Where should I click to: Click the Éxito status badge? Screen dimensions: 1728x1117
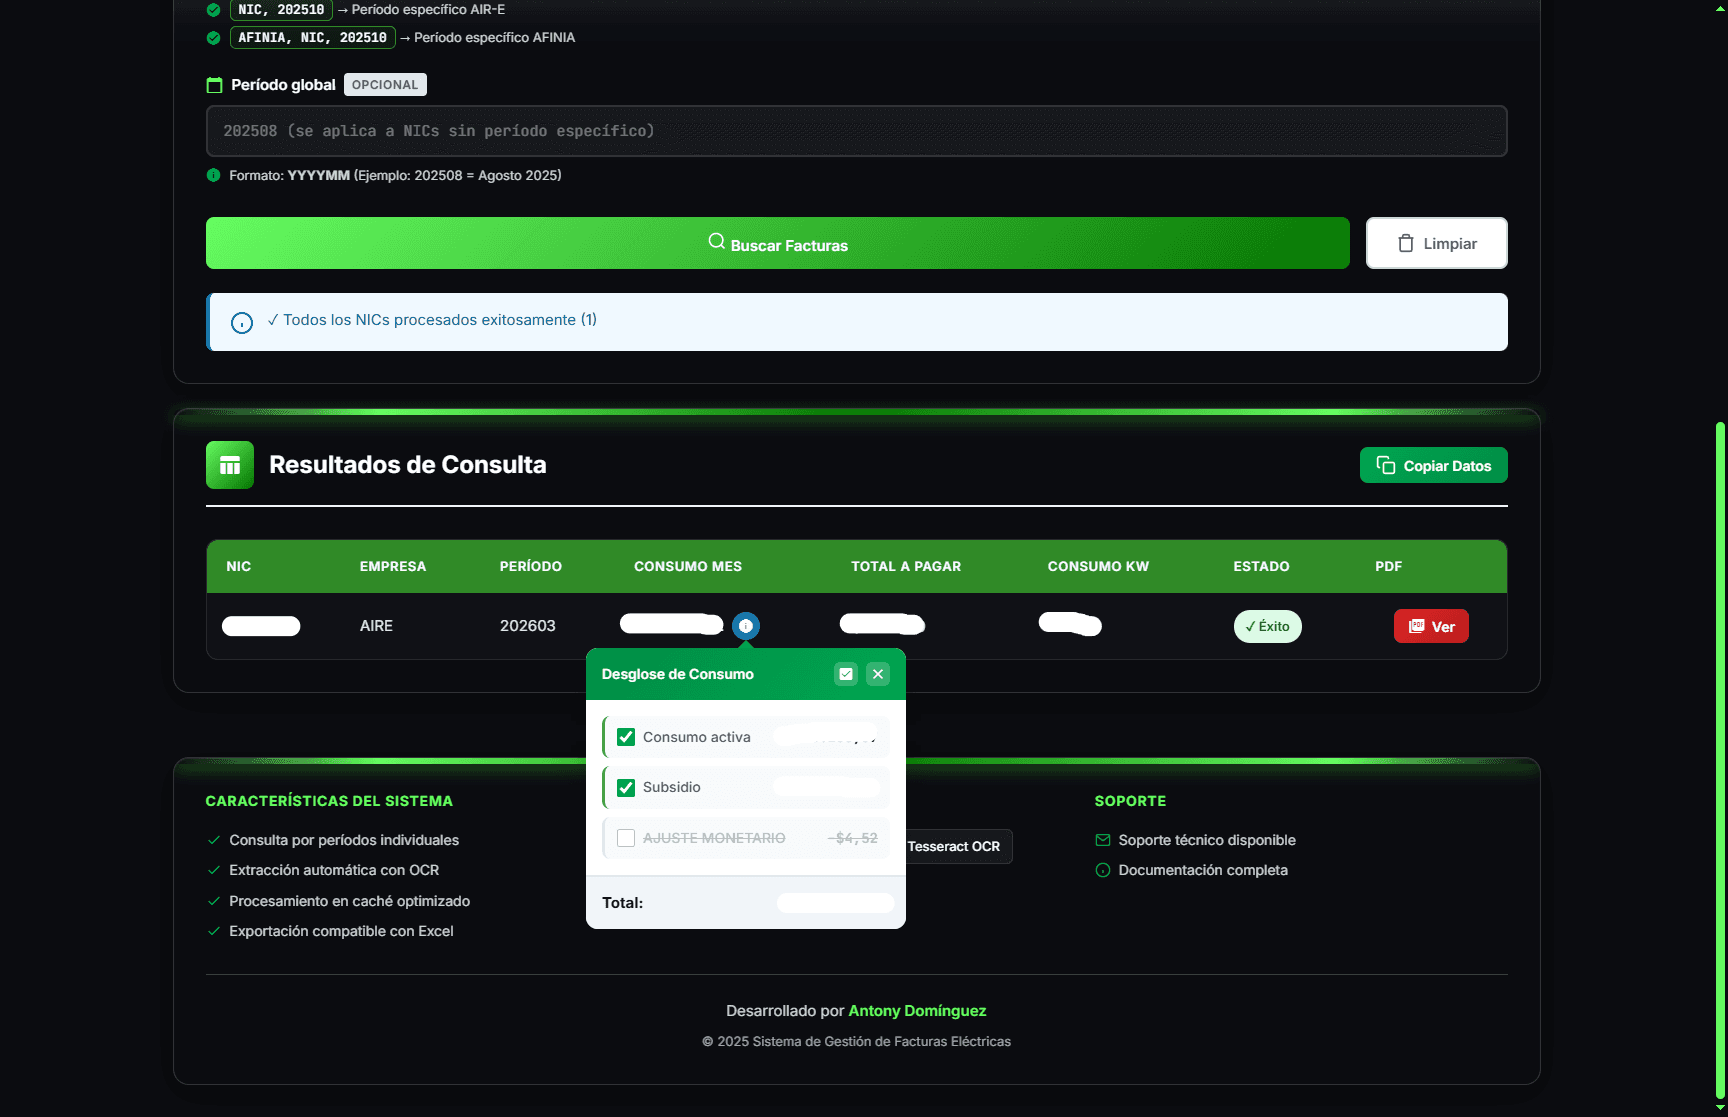(x=1267, y=626)
